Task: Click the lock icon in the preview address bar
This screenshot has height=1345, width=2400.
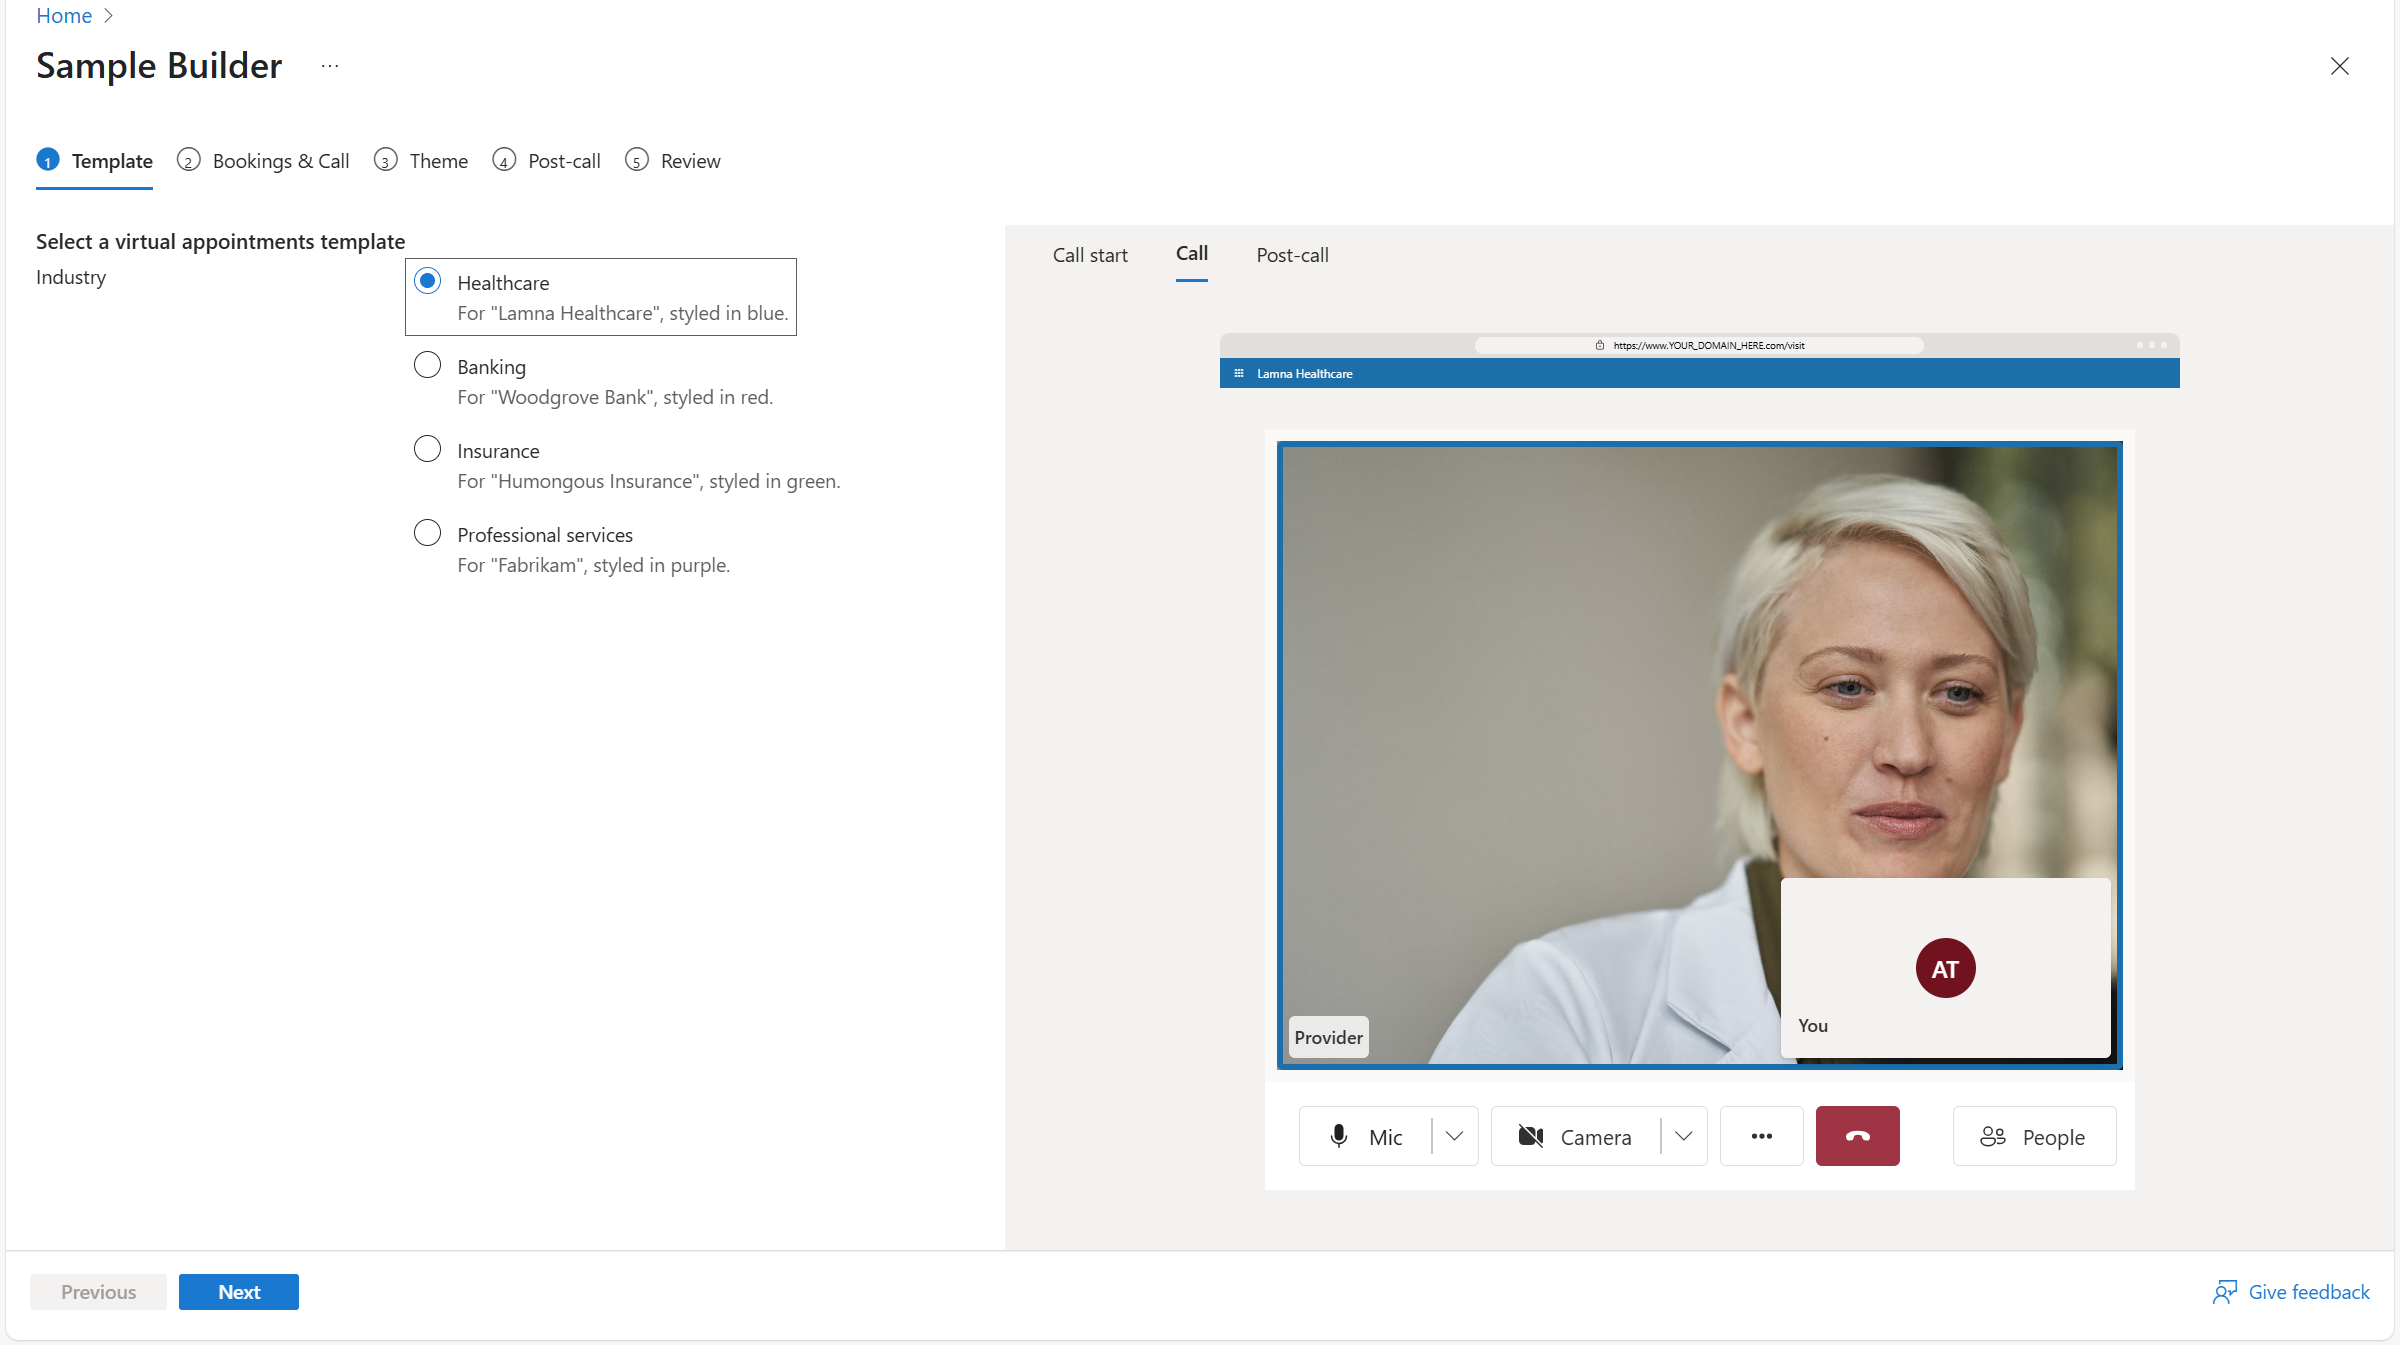Action: pyautogui.click(x=1600, y=345)
